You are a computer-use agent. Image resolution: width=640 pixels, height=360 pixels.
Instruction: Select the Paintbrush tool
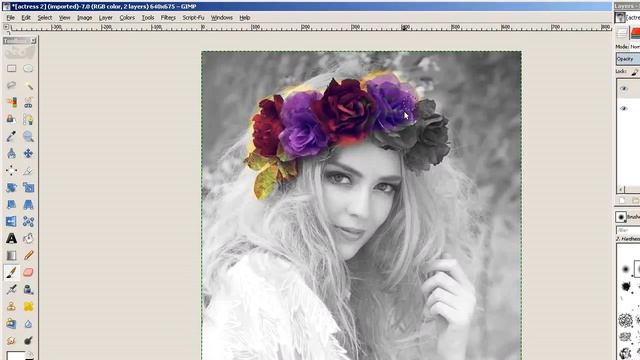point(11,272)
